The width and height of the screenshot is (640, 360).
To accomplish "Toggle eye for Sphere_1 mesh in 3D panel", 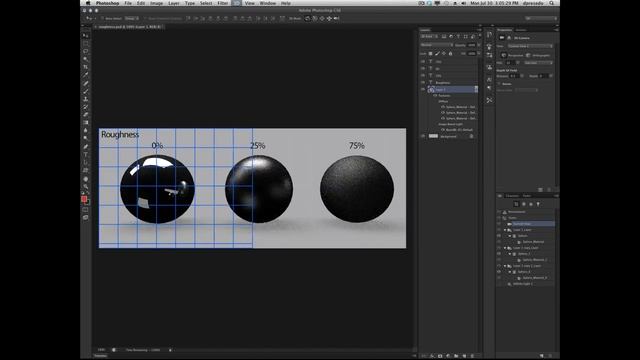I will [499, 253].
